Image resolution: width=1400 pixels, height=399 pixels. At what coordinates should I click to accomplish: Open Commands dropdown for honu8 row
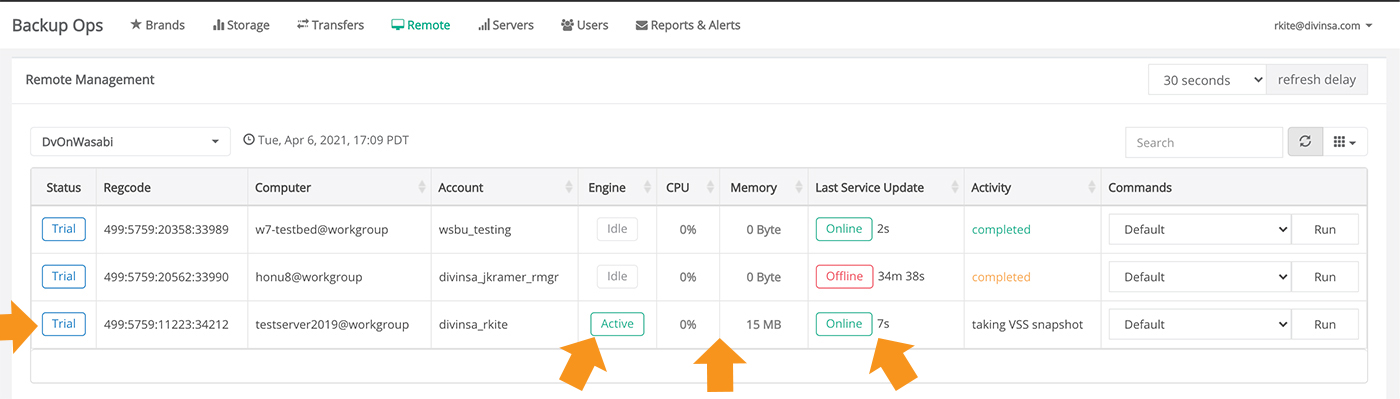point(1200,277)
